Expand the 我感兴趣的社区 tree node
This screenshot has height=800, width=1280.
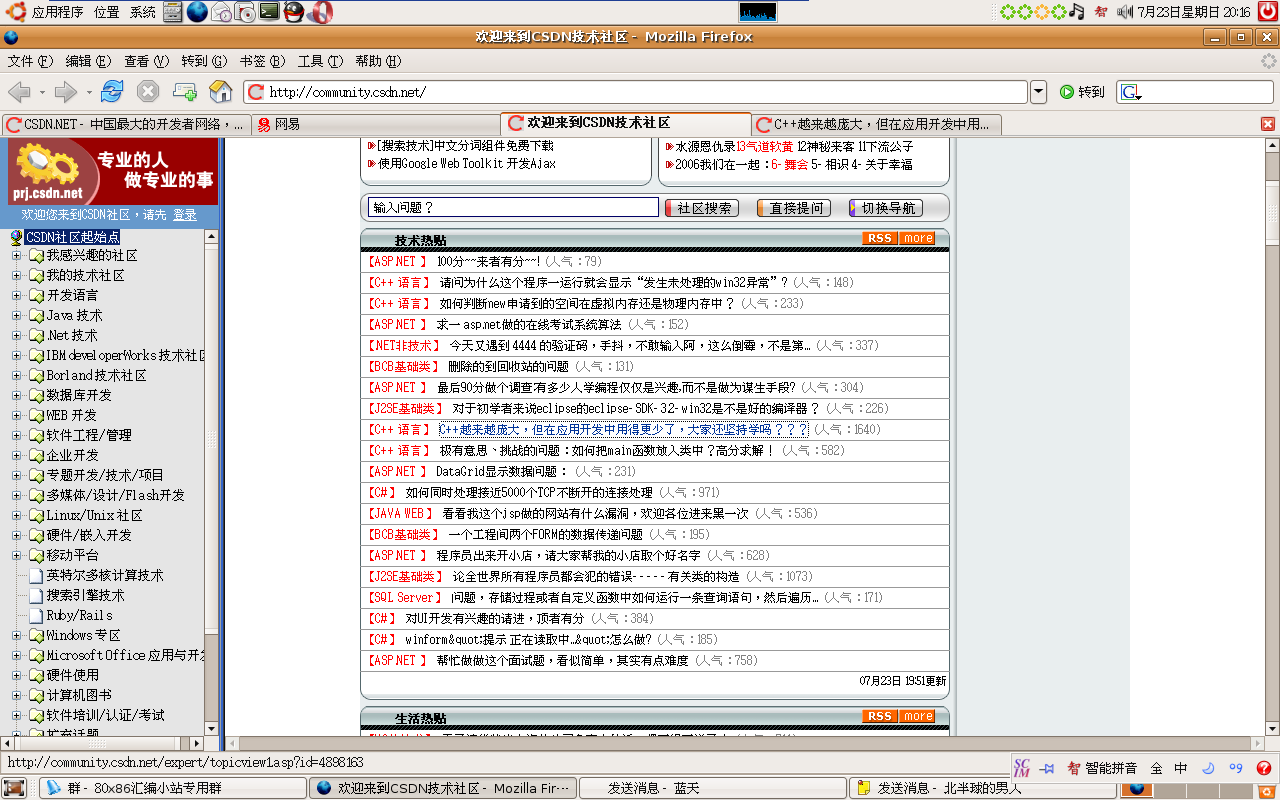16,256
